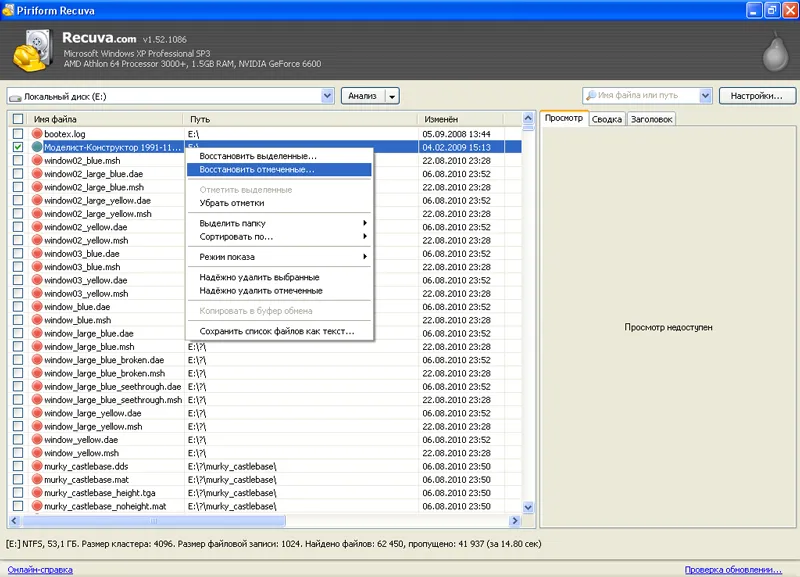The image size is (800, 577).
Task: Expand the Выделить папку submenu
Action: (279, 223)
